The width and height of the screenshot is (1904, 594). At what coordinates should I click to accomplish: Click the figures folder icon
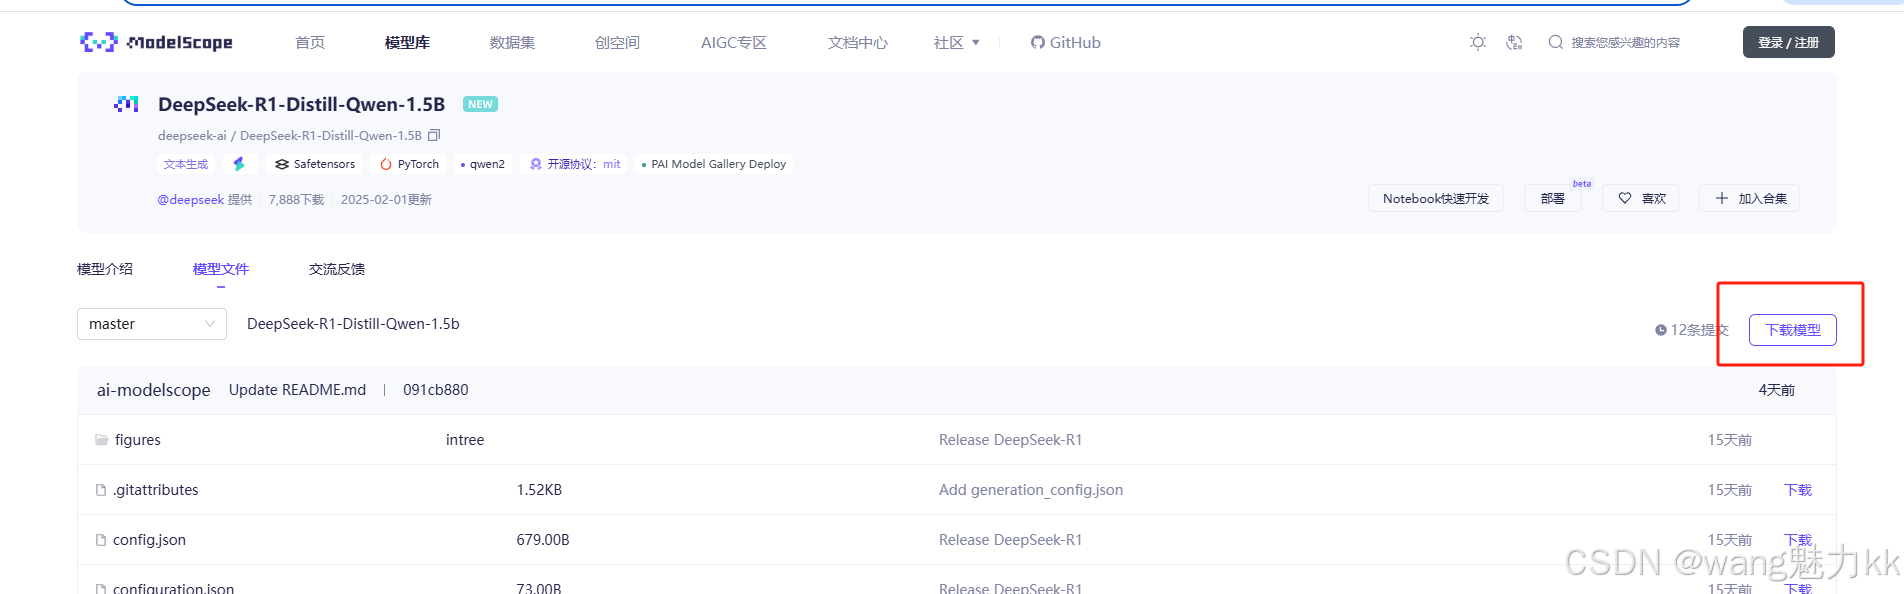coord(101,440)
